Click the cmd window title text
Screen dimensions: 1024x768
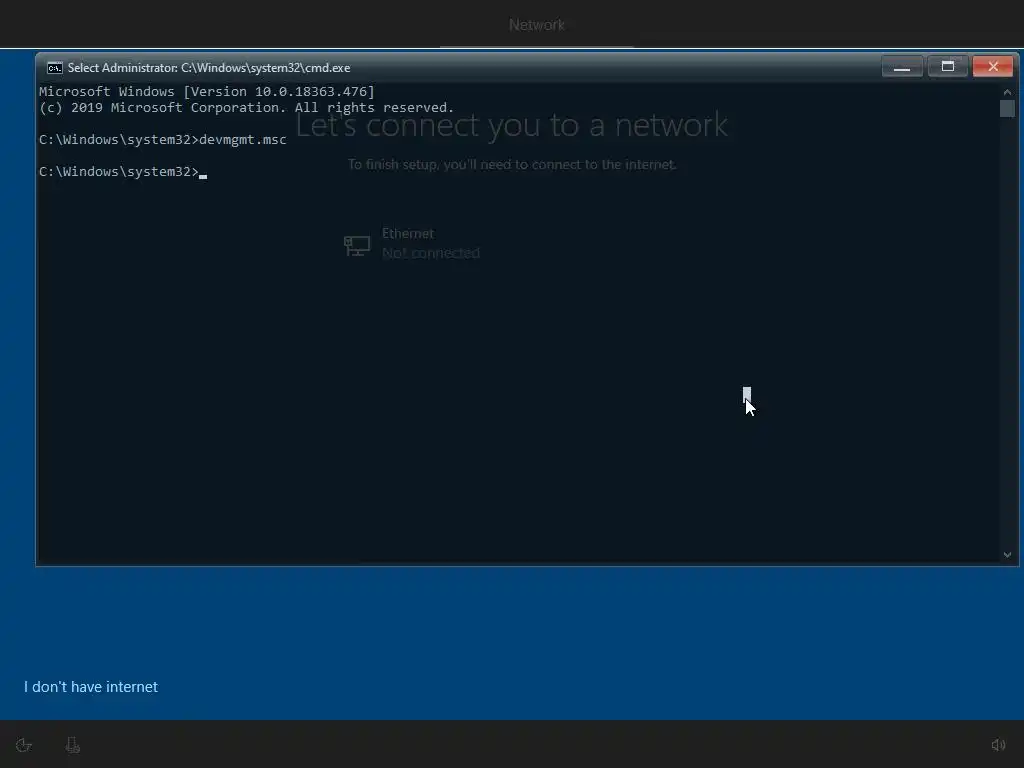click(x=209, y=68)
